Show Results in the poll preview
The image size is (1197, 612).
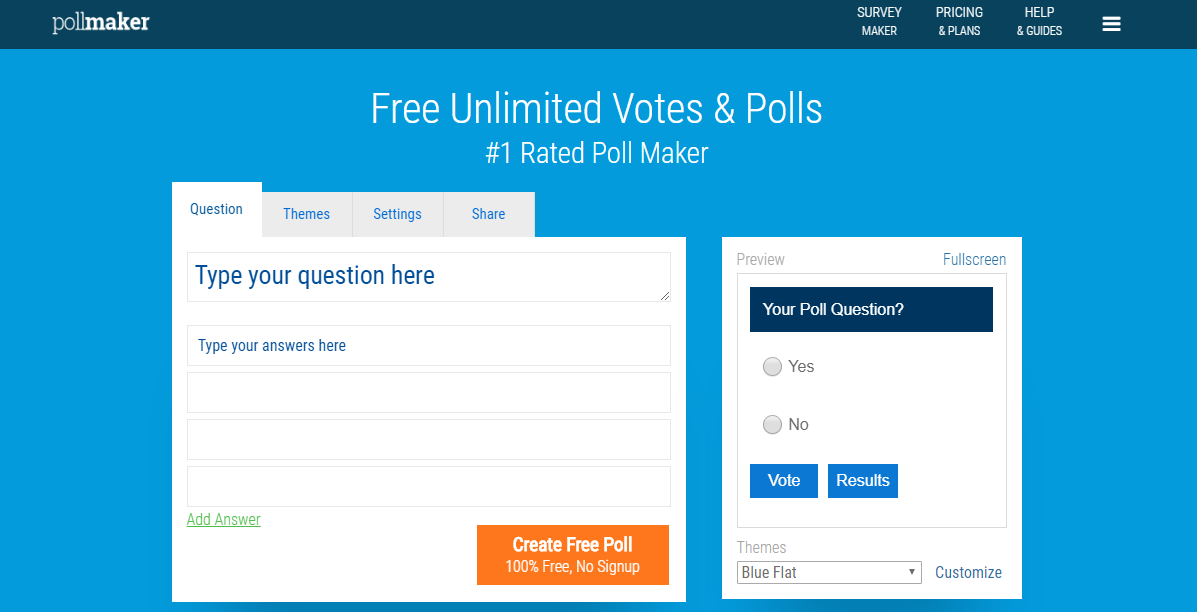tap(863, 481)
